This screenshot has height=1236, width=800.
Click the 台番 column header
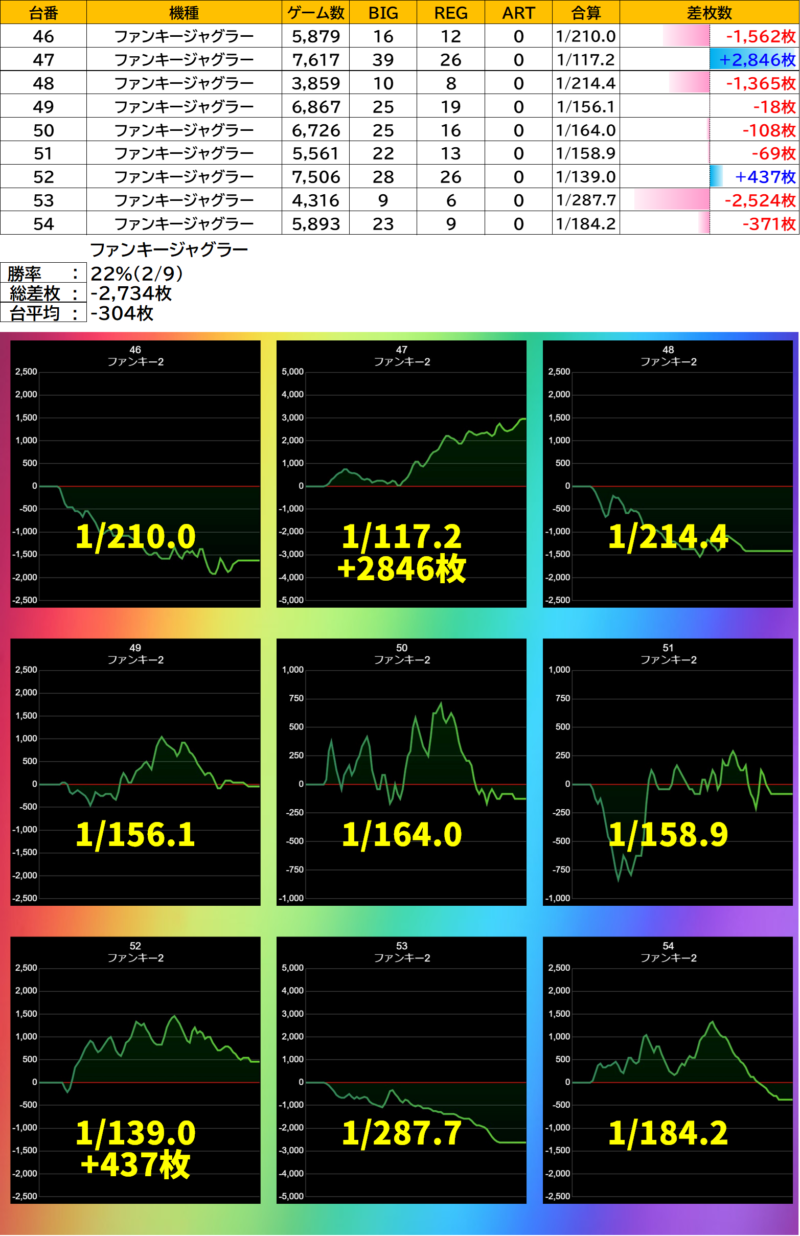pos(44,13)
